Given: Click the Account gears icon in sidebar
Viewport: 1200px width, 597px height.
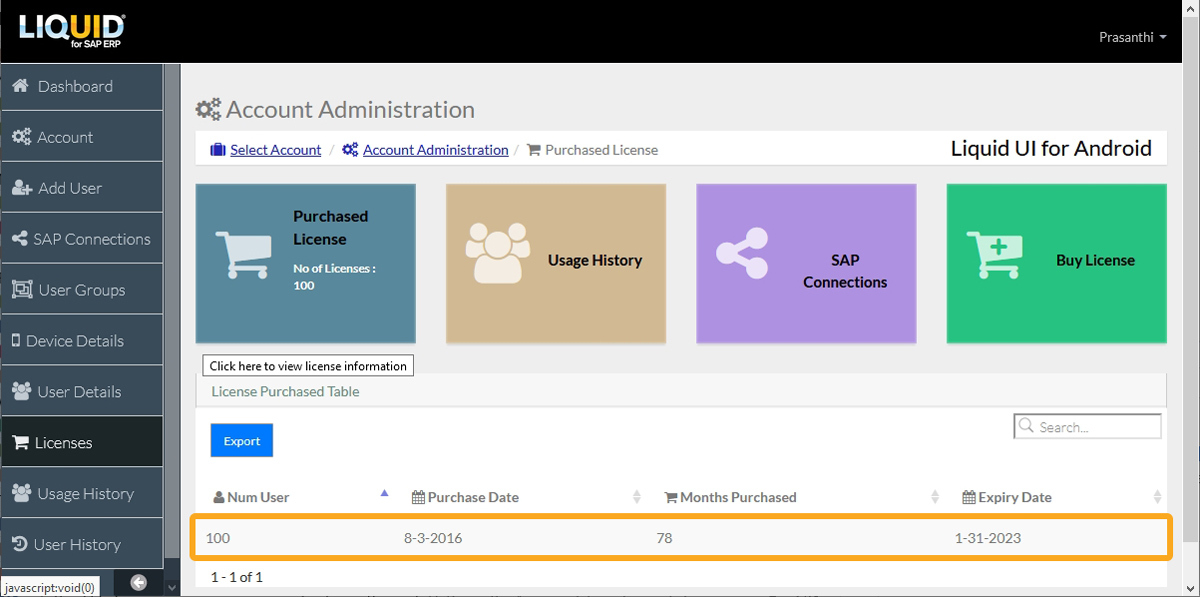Looking at the screenshot, I should coord(21,137).
